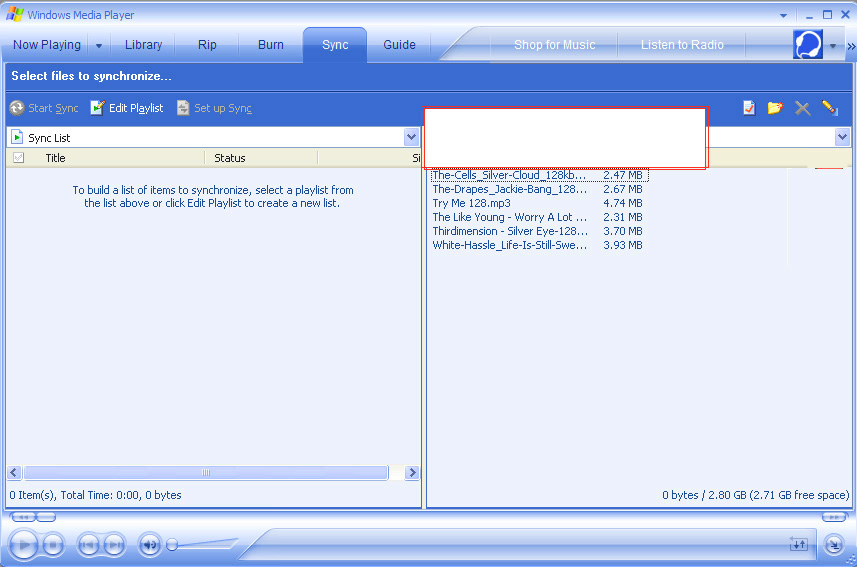This screenshot has width=857, height=567.
Task: Click the Next track button
Action: (114, 545)
